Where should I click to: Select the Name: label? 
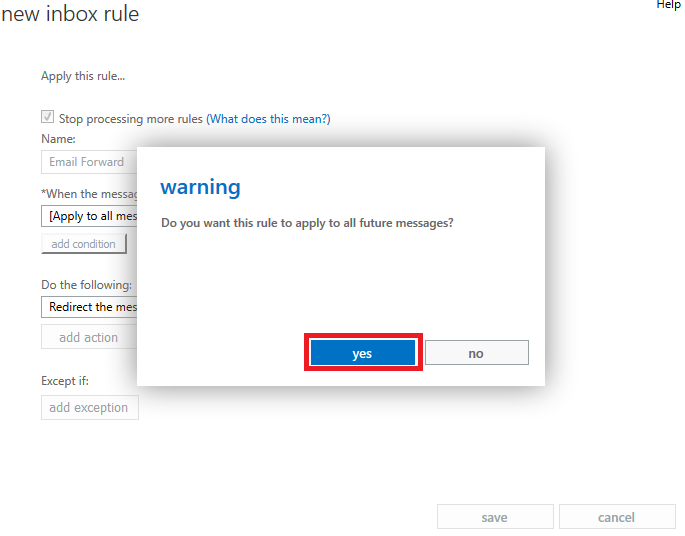pyautogui.click(x=58, y=139)
